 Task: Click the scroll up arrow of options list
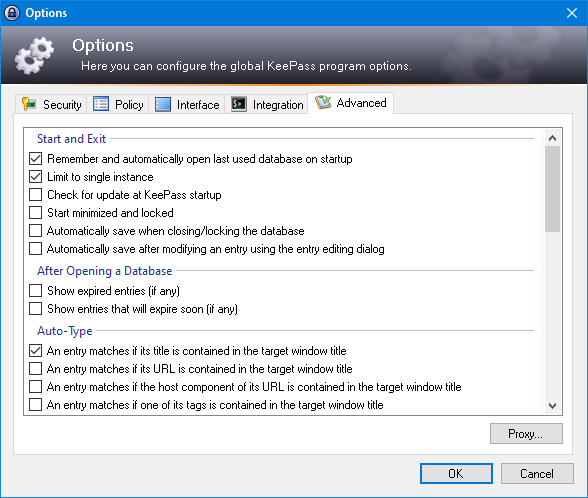pyautogui.click(x=552, y=138)
